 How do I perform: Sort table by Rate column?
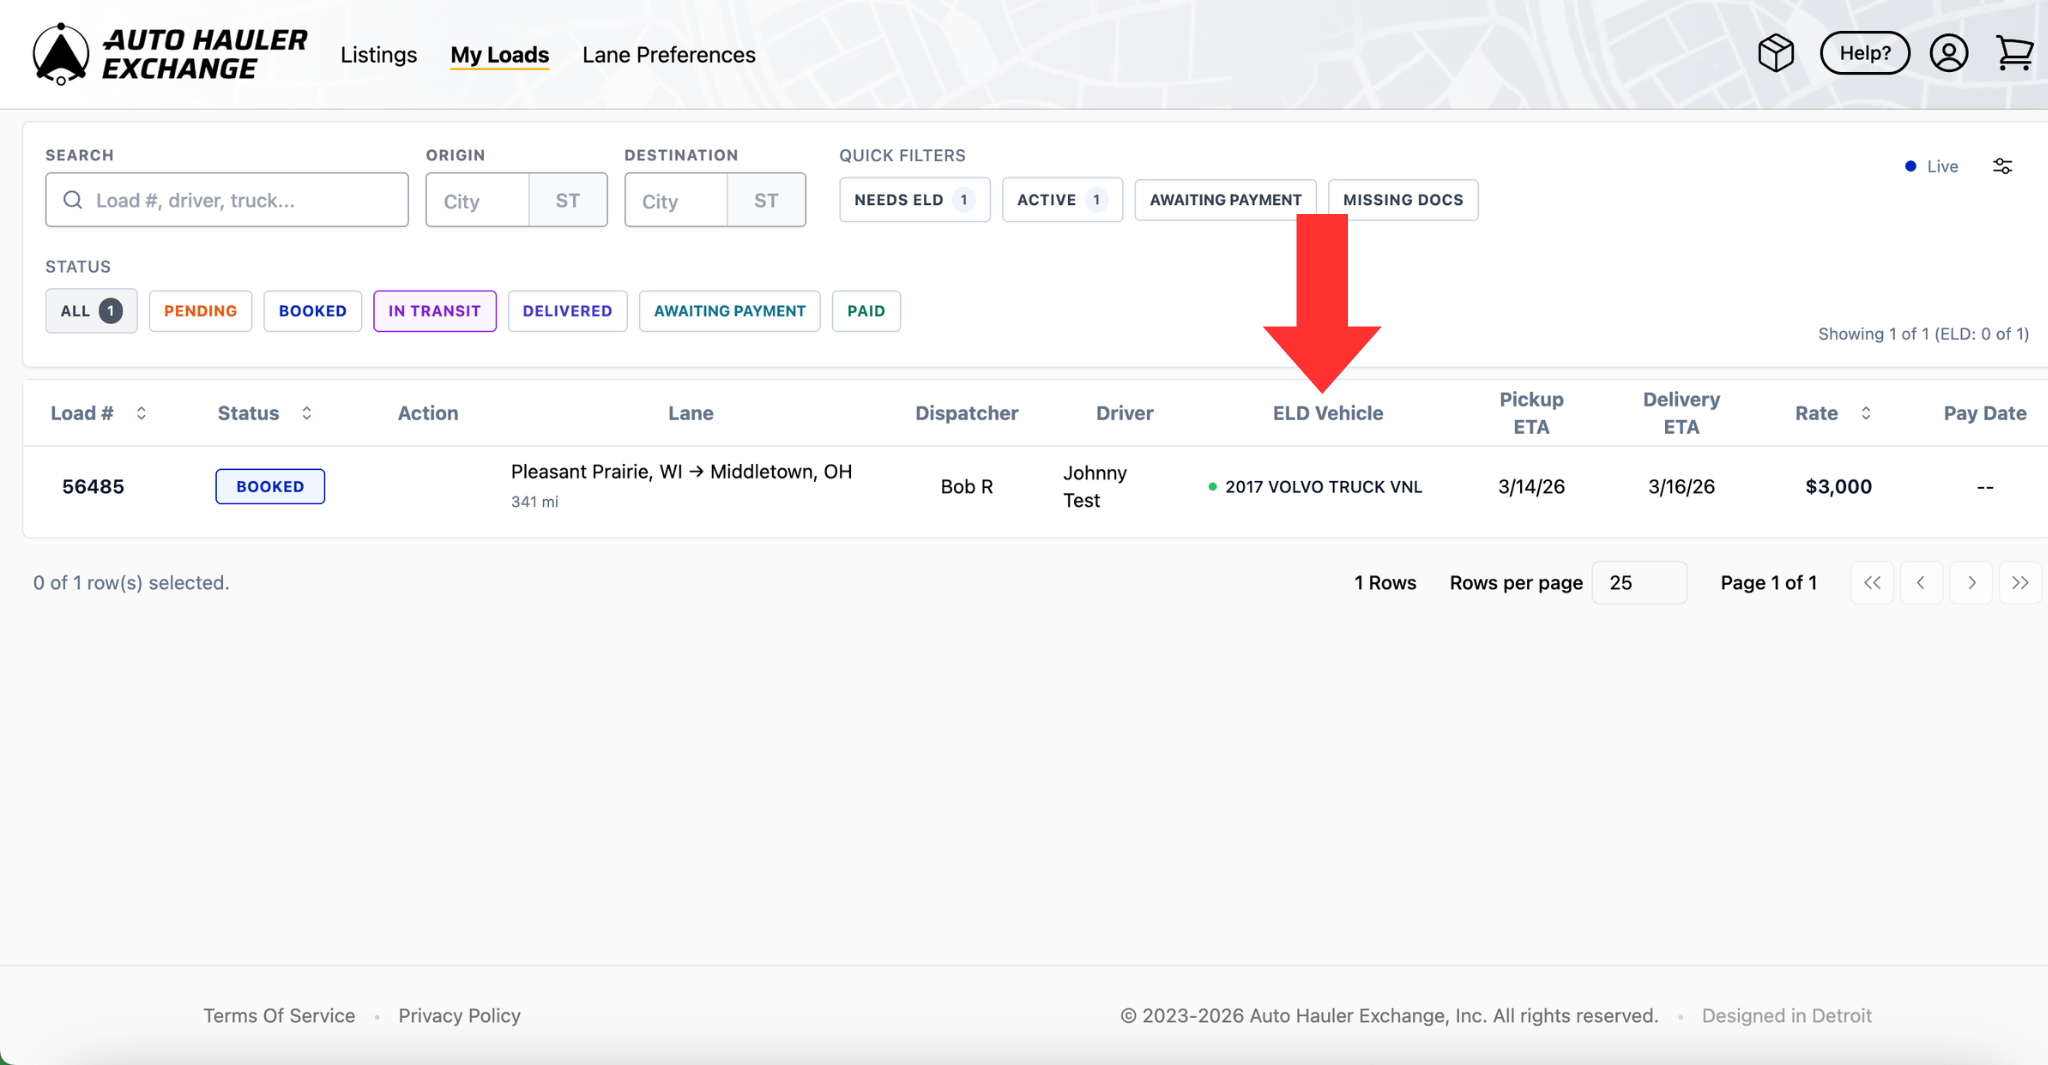[x=1865, y=413]
